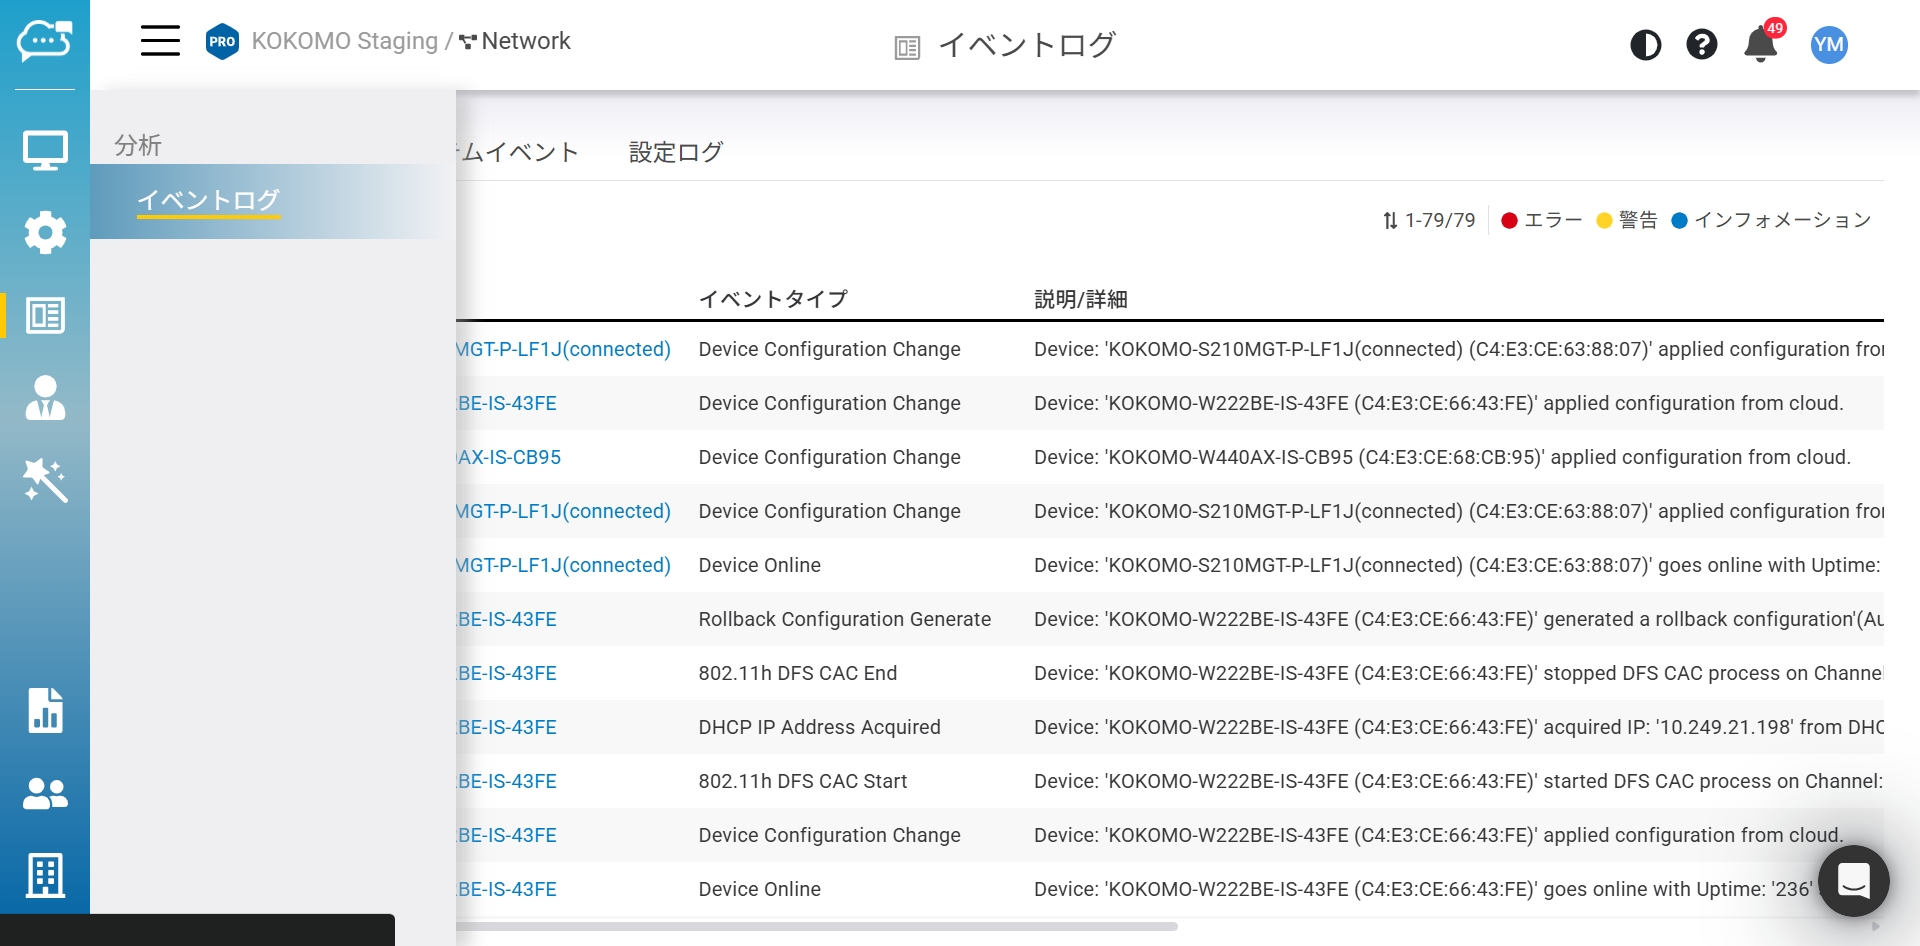Viewport: 1920px width, 946px height.
Task: Click the Network breadcrumb selector
Action: tap(515, 41)
